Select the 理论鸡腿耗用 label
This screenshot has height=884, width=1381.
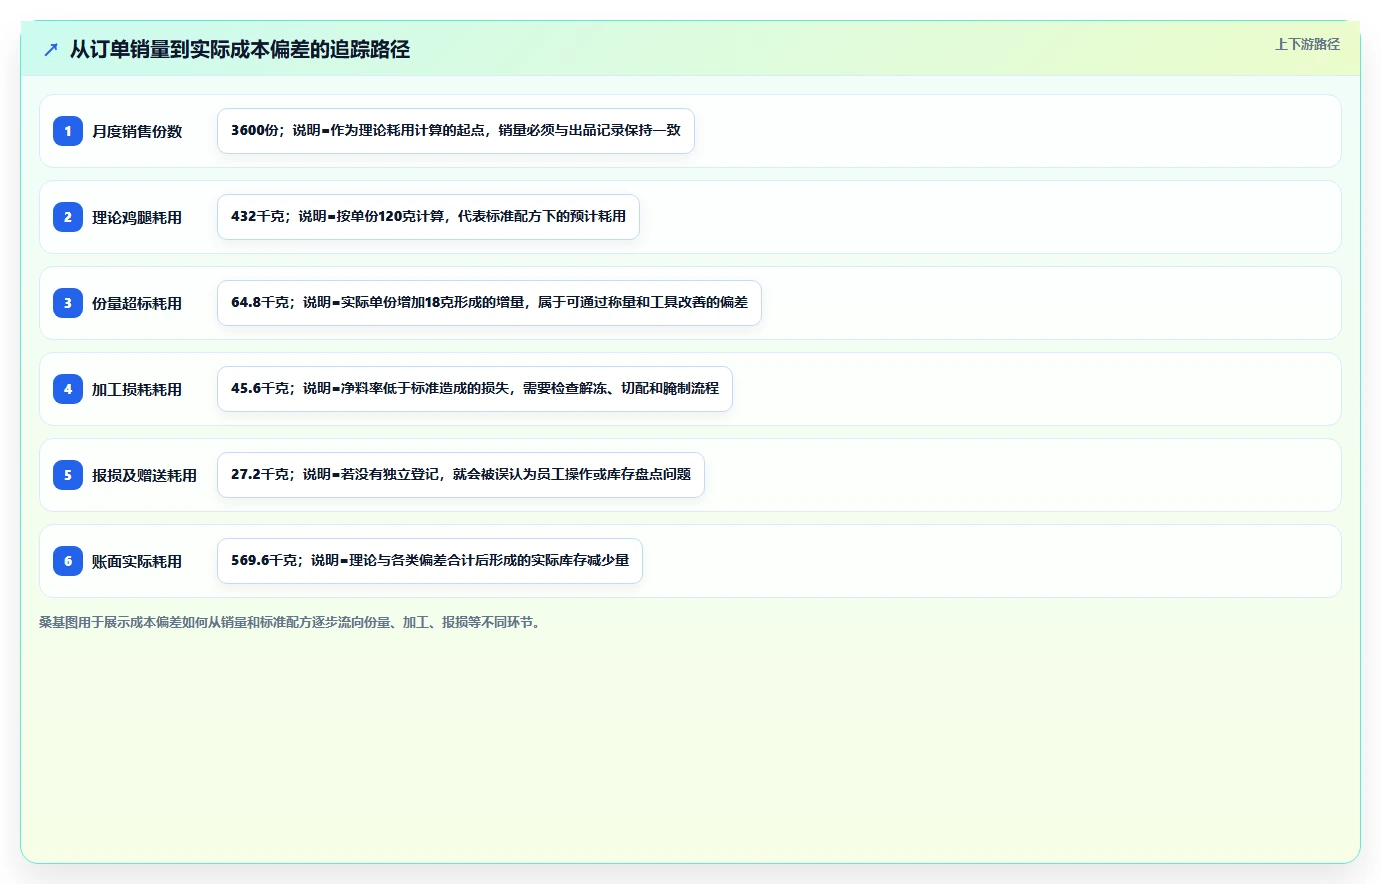tap(137, 217)
